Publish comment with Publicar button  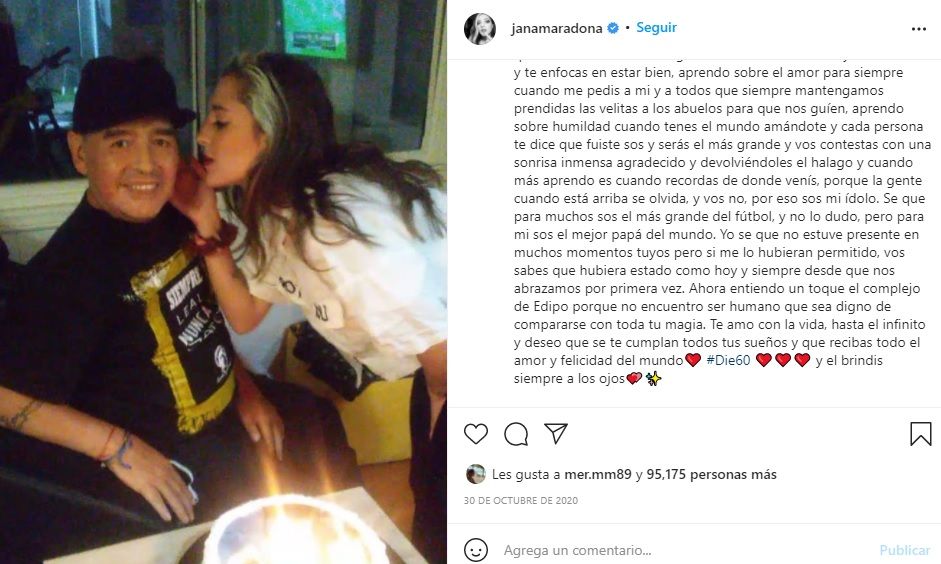pyautogui.click(x=904, y=550)
